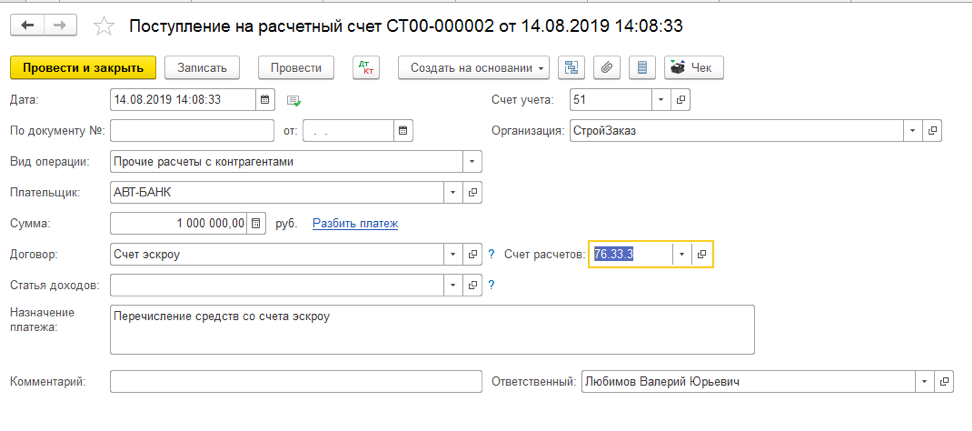The width and height of the screenshot is (972, 431).
Task: Expand the Счет учета dropdown
Action: coord(660,100)
